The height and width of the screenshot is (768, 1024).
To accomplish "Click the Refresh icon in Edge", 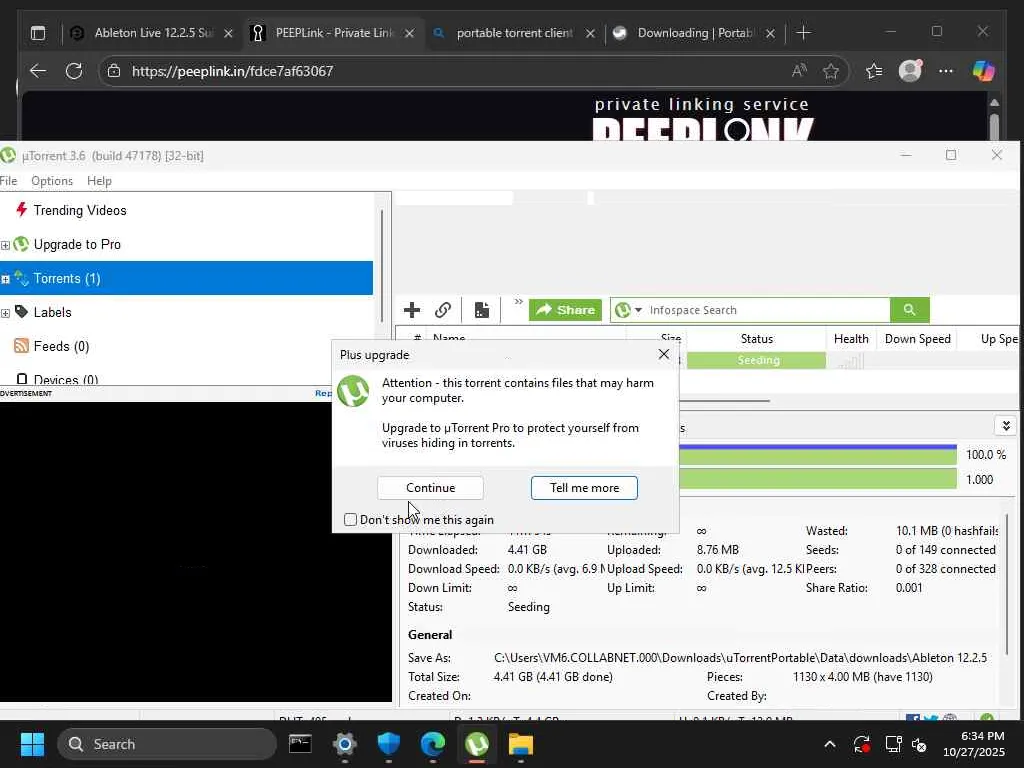I will (x=74, y=71).
